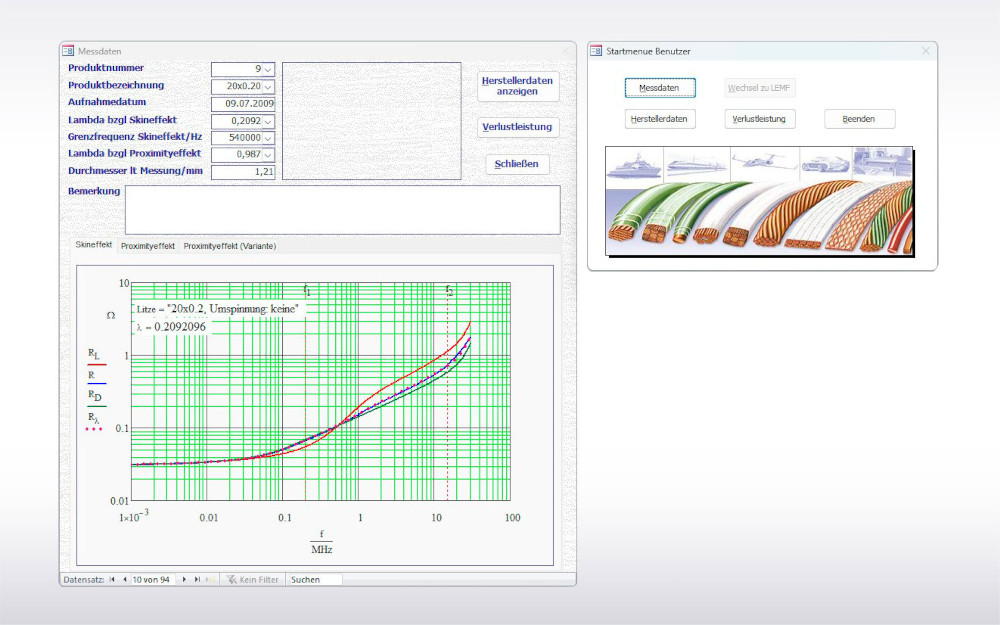Click Herstellerdaten anzeigen button

(x=517, y=84)
